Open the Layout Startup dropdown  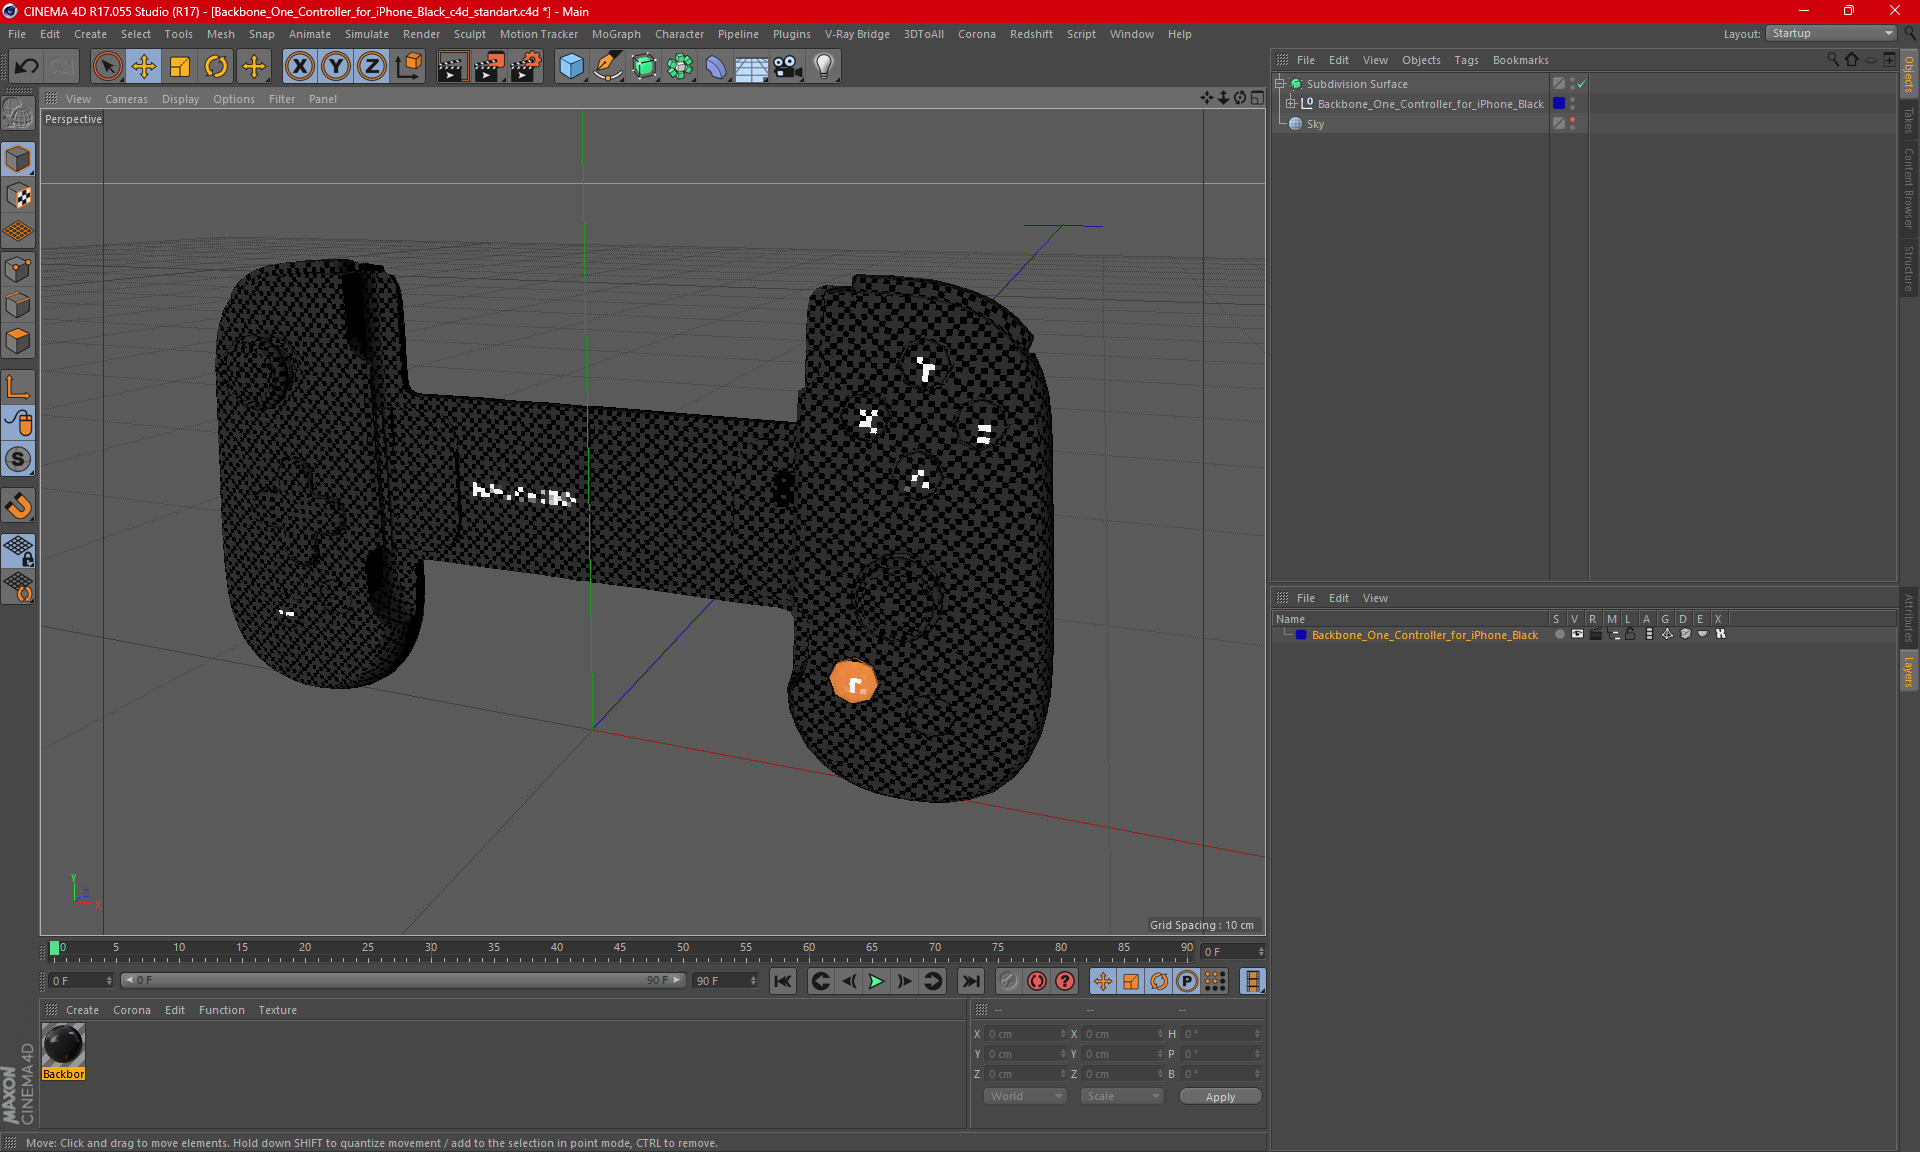coord(1831,33)
